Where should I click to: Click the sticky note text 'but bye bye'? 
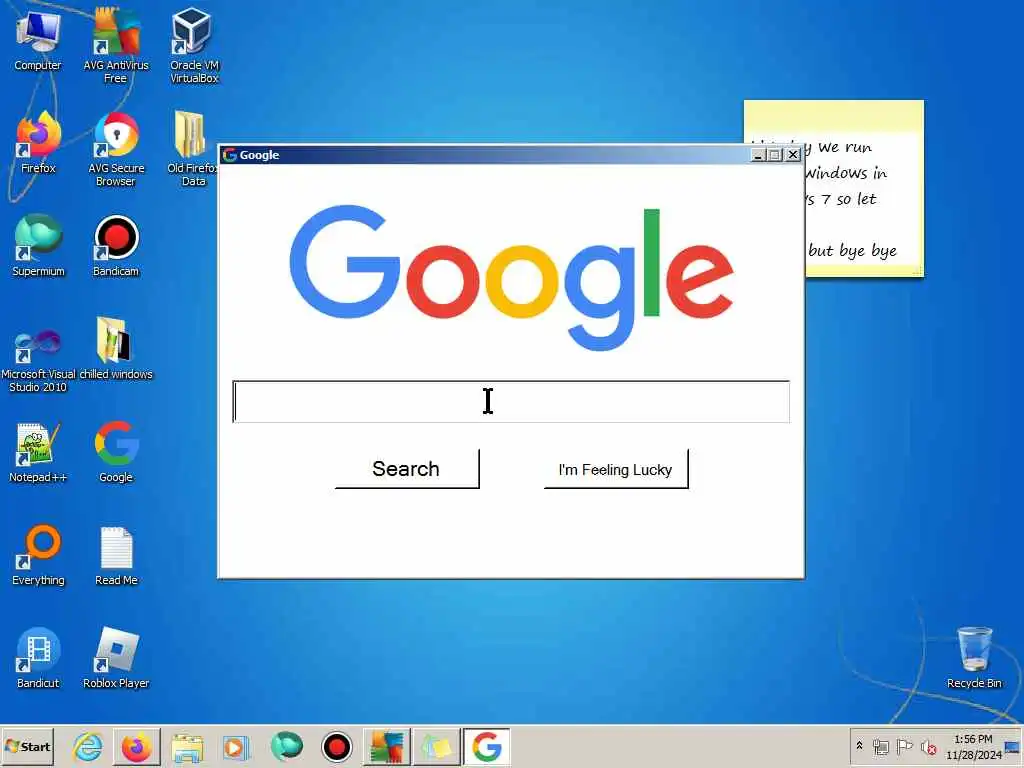[x=852, y=251]
